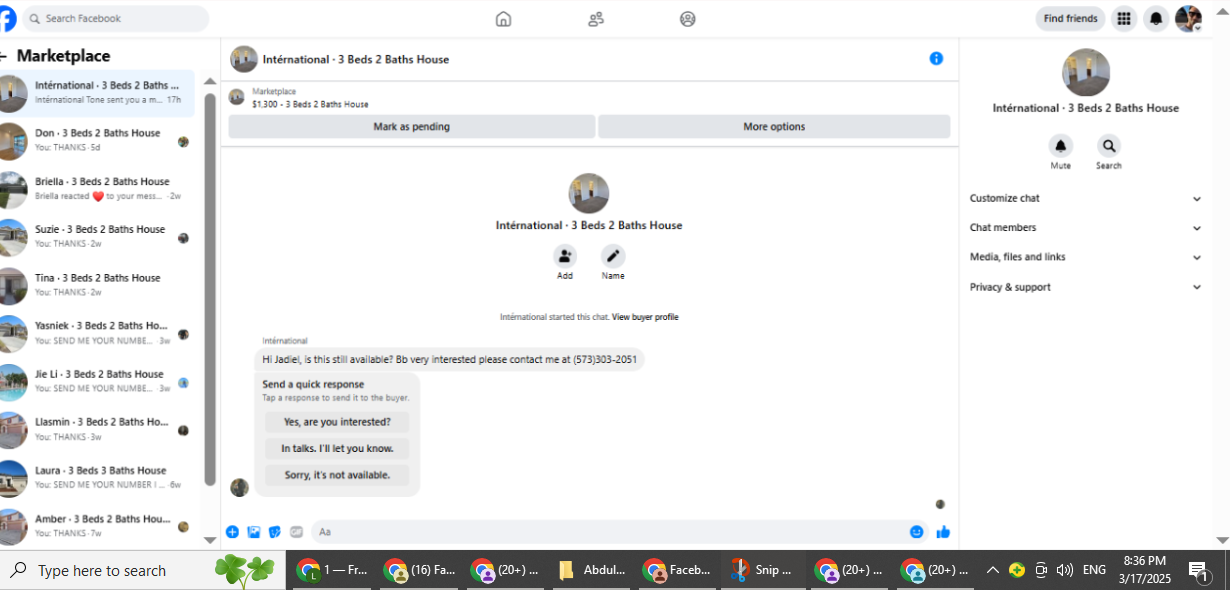
Task: Choose a sticker from the composer
Action: click(x=275, y=532)
